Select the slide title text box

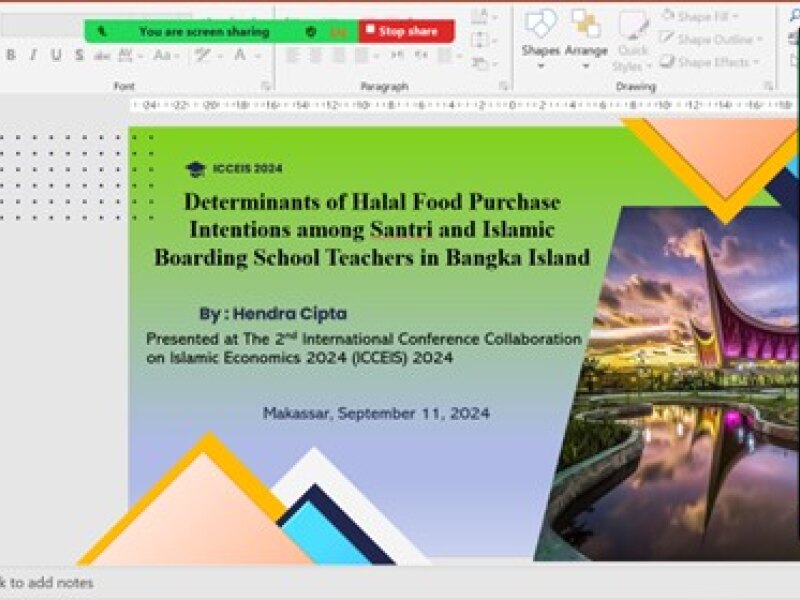[x=371, y=229]
